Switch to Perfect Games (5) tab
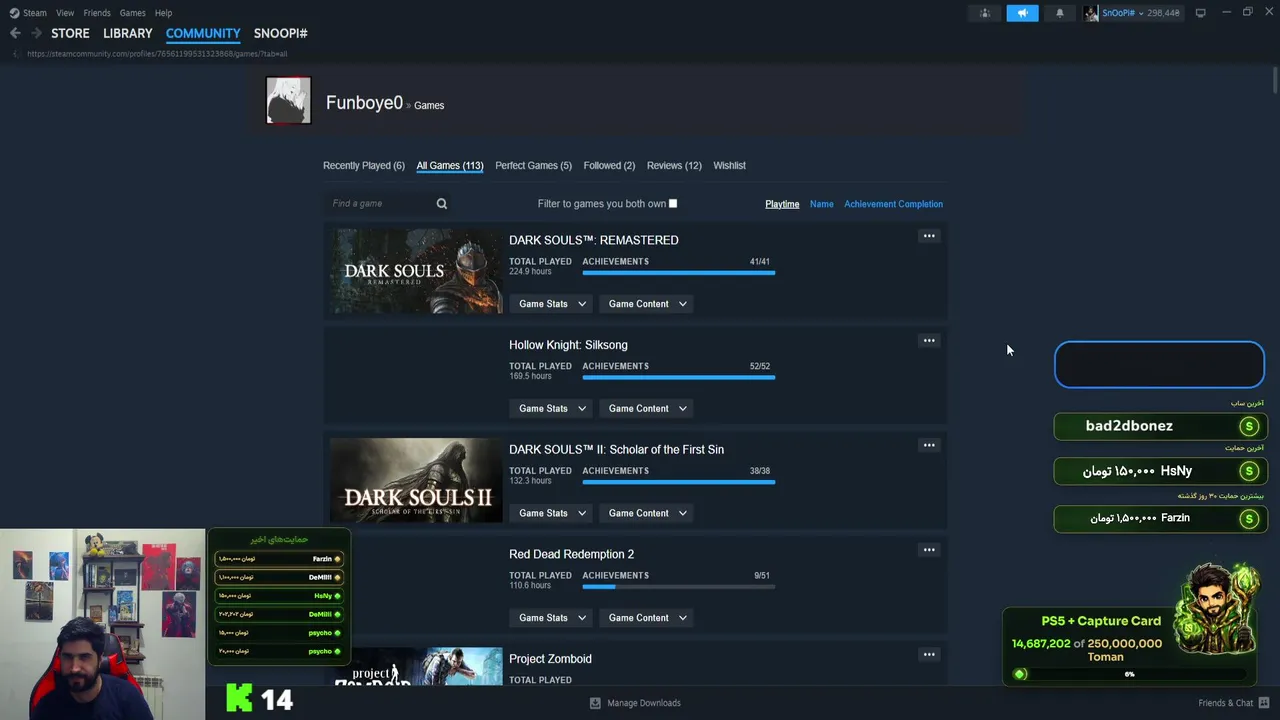The width and height of the screenshot is (1280, 720). pos(534,166)
